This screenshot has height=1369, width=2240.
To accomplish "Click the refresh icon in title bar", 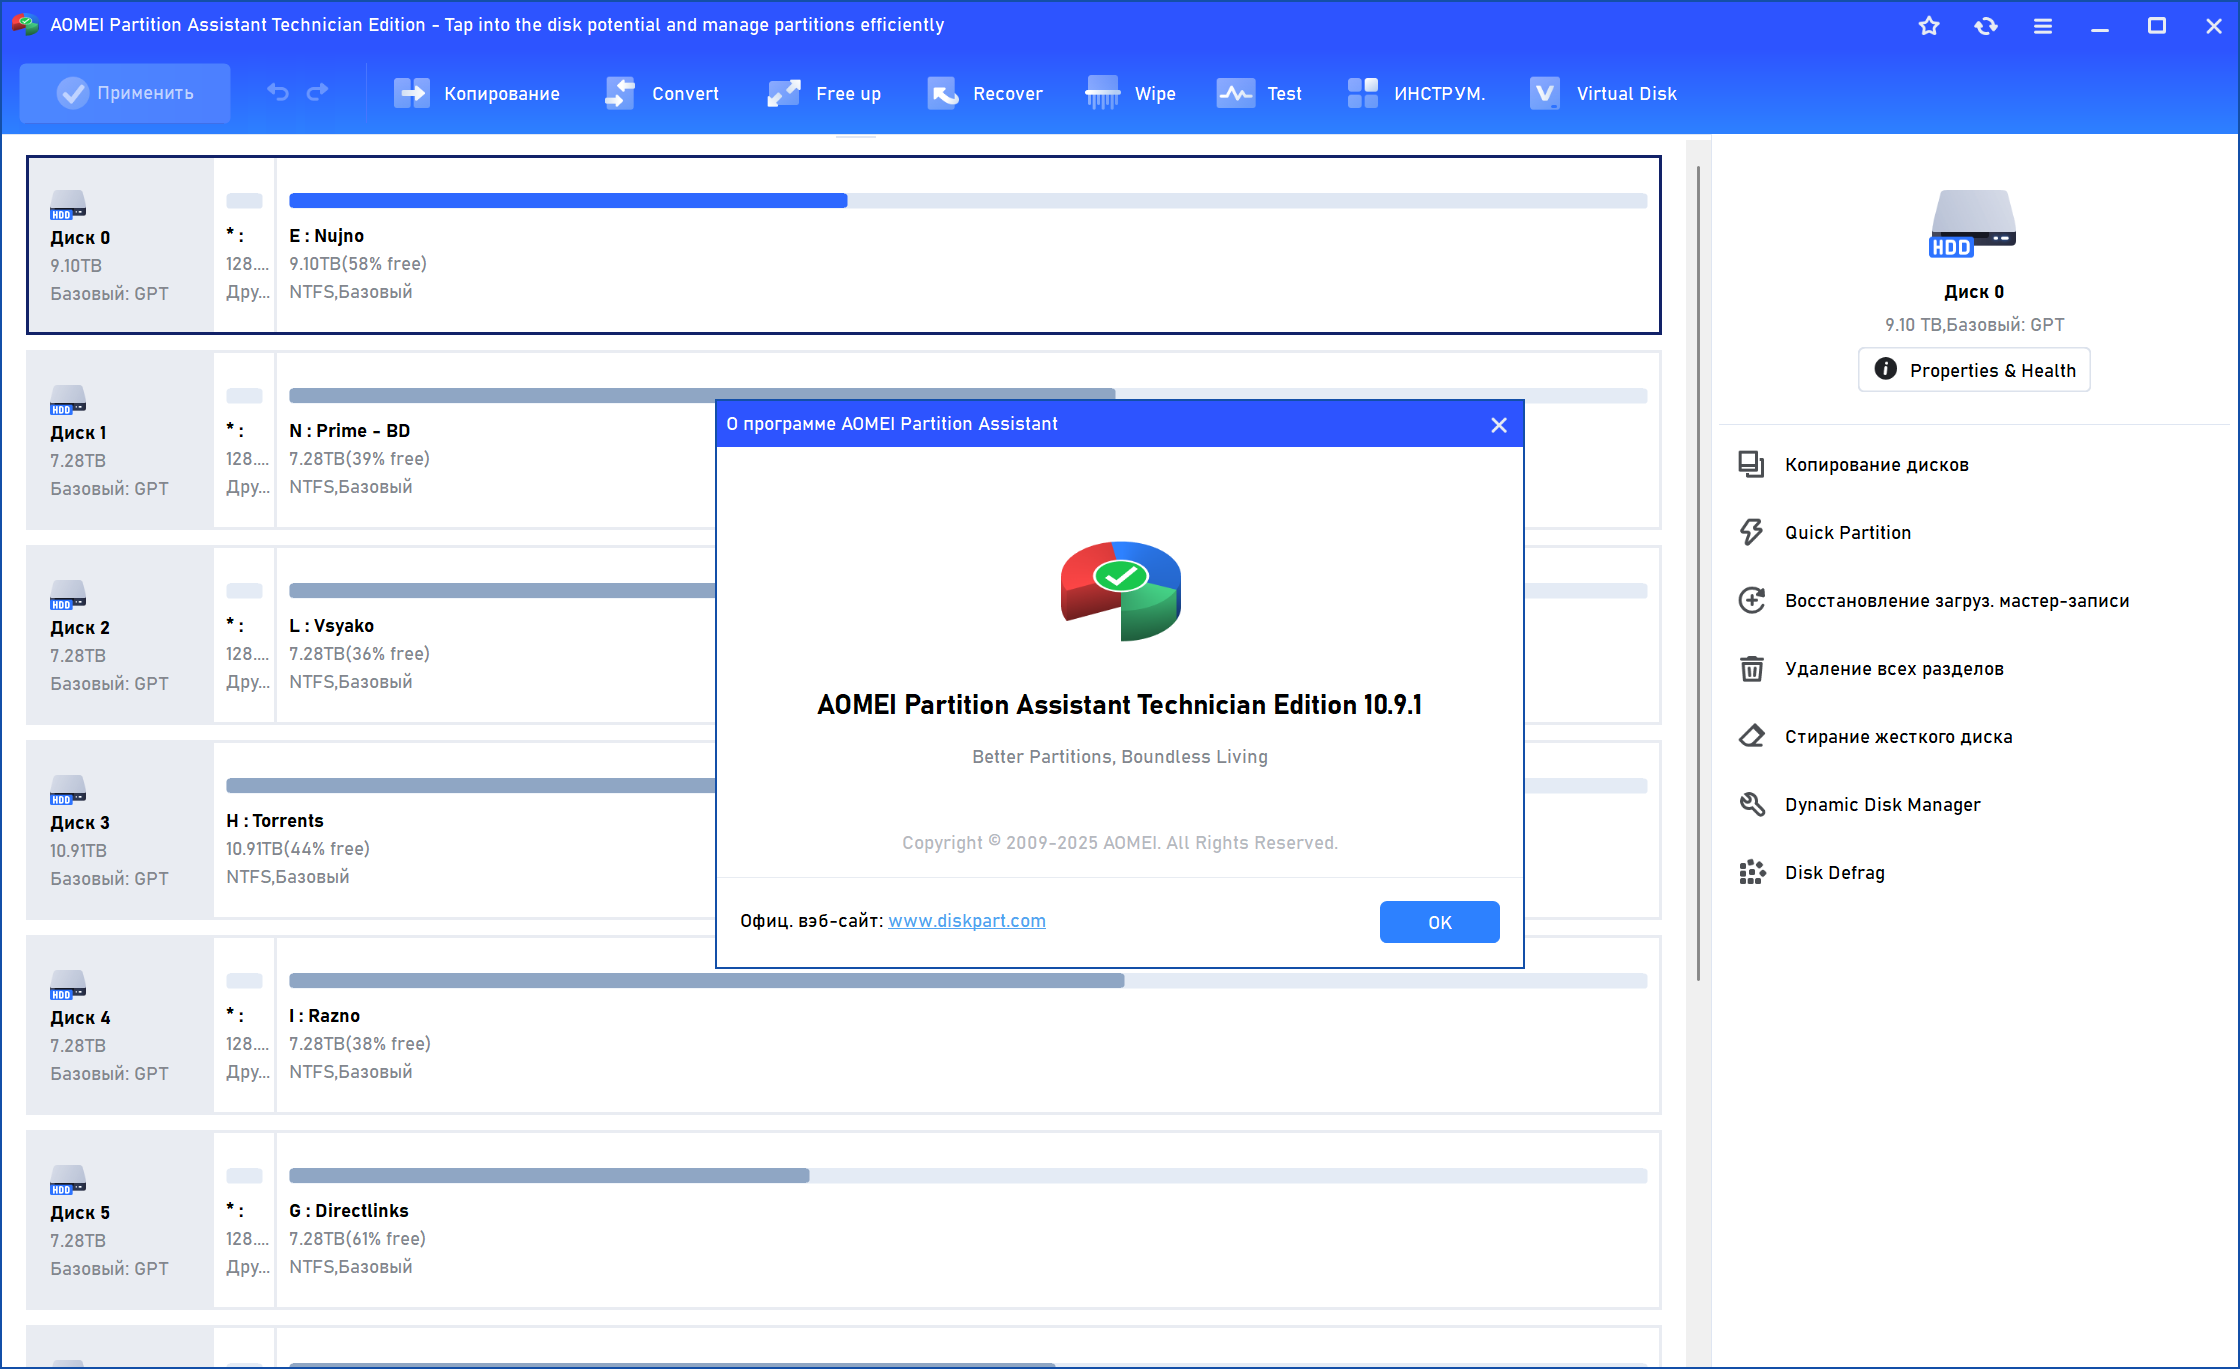I will pos(1986,26).
